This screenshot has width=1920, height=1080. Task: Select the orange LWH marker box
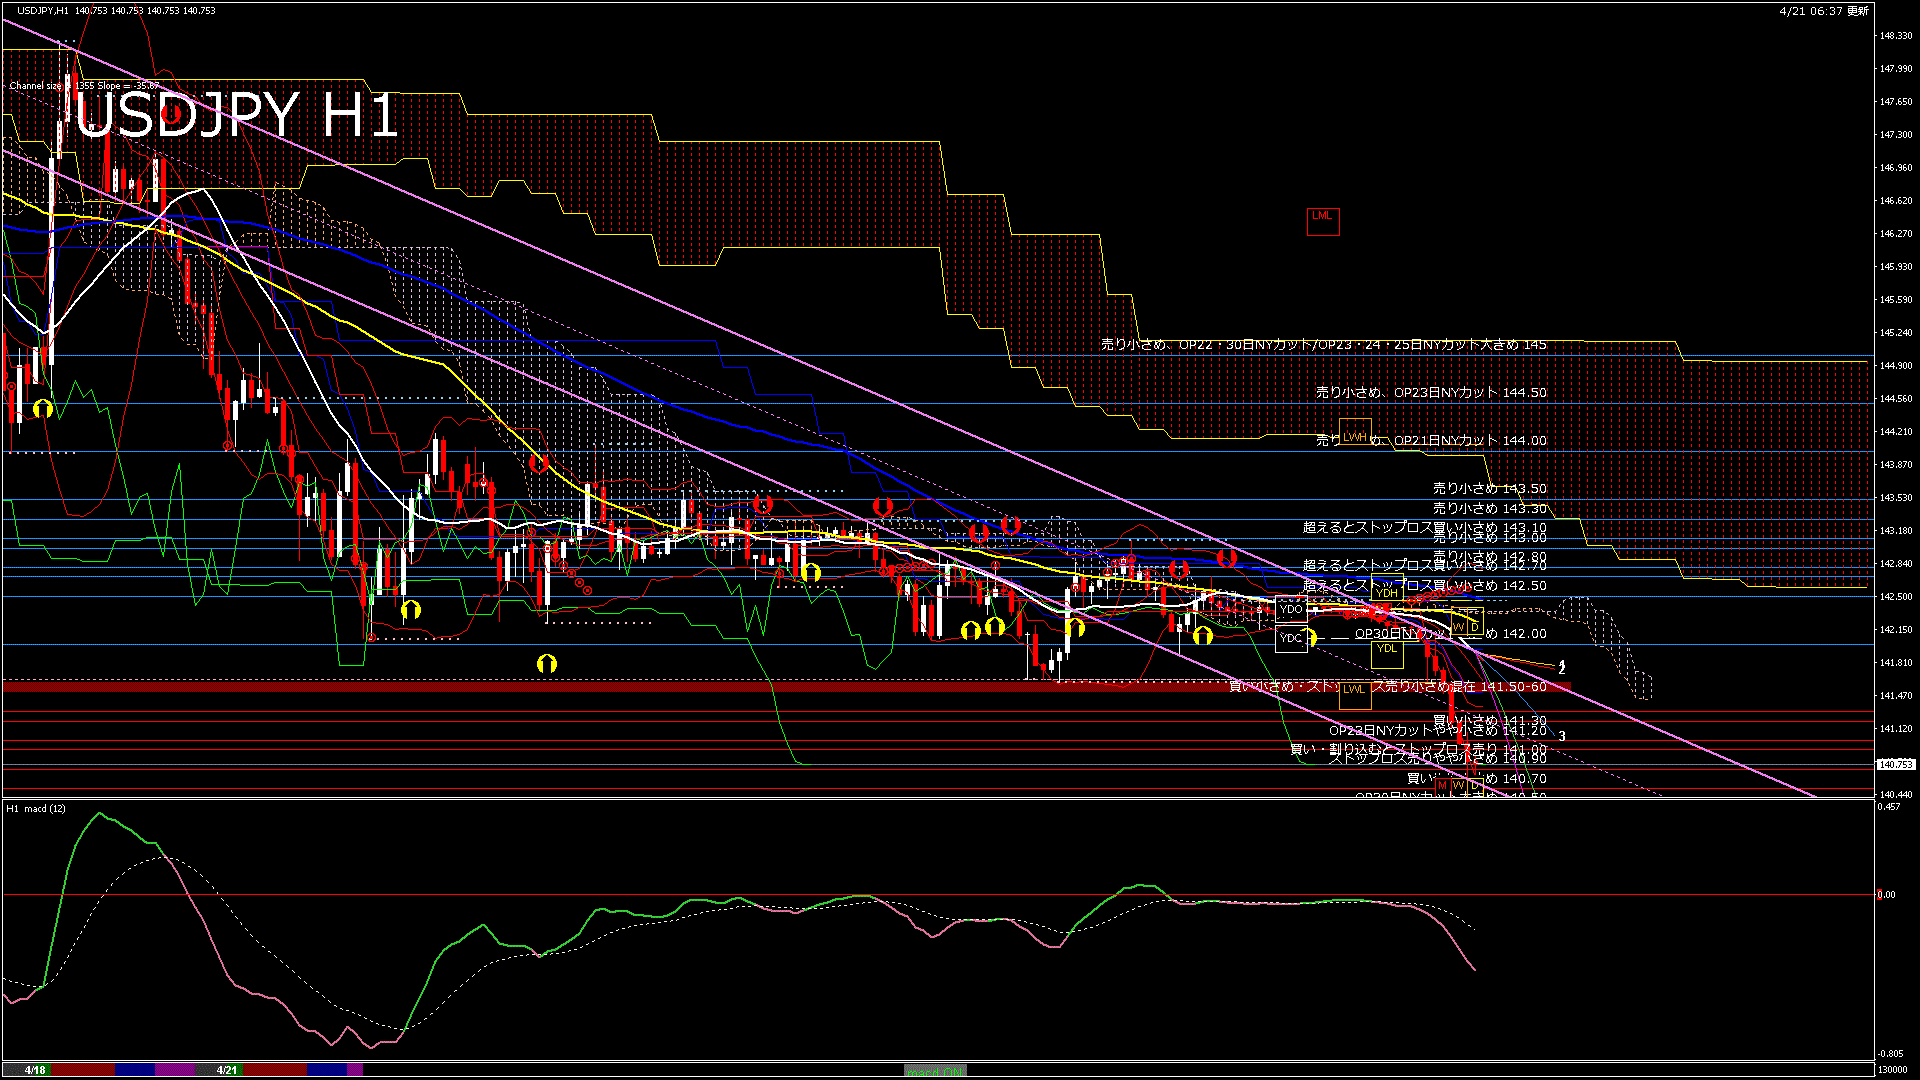pyautogui.click(x=1355, y=432)
